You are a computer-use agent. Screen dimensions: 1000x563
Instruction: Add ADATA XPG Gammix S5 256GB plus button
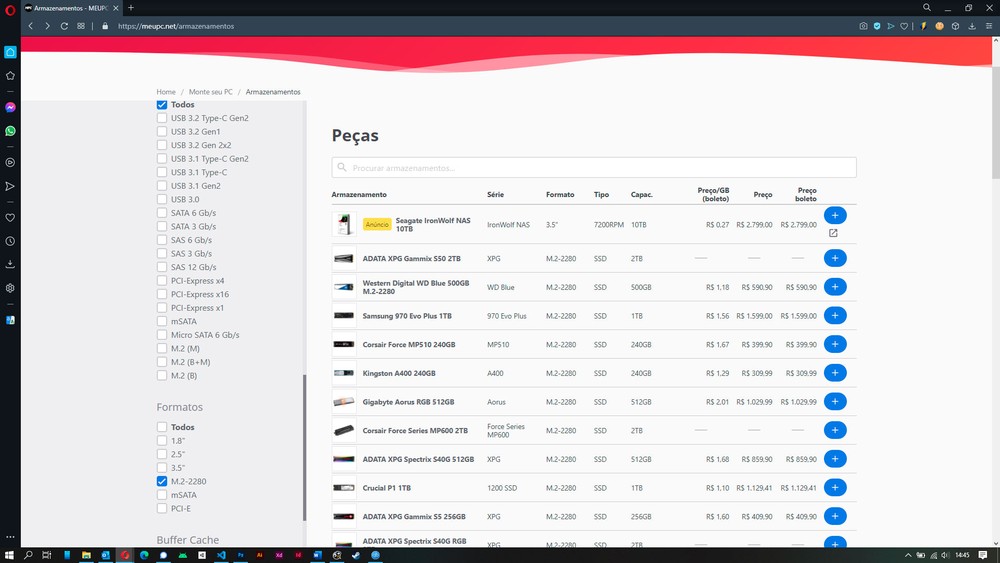tap(835, 516)
